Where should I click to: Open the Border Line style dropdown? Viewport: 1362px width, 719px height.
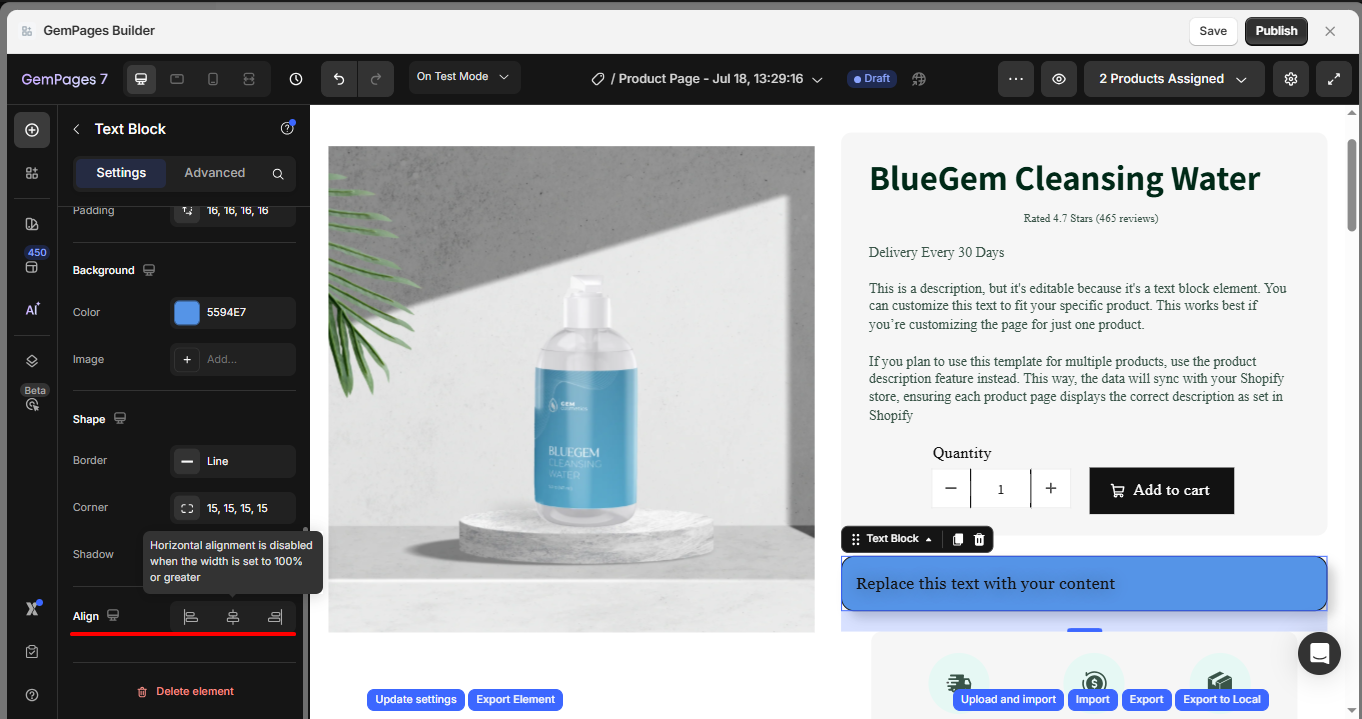pyautogui.click(x=233, y=461)
